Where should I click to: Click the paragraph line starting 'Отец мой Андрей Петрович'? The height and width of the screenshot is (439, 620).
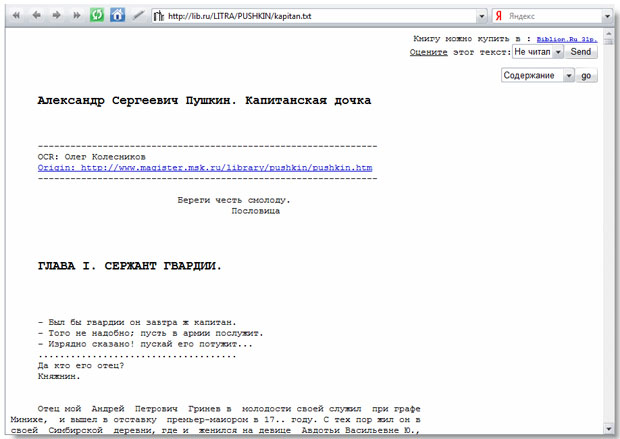click(229, 409)
